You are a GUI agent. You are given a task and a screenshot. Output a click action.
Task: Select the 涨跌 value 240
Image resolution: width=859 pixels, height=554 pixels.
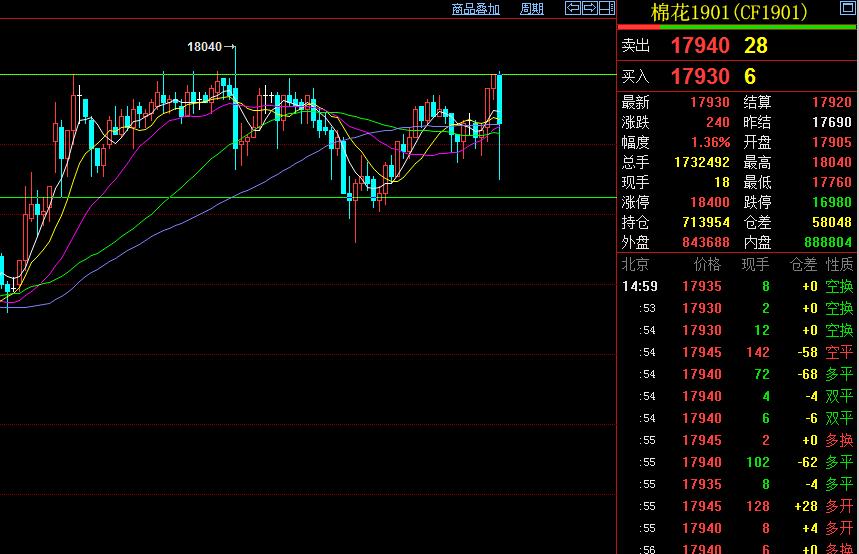coord(718,122)
